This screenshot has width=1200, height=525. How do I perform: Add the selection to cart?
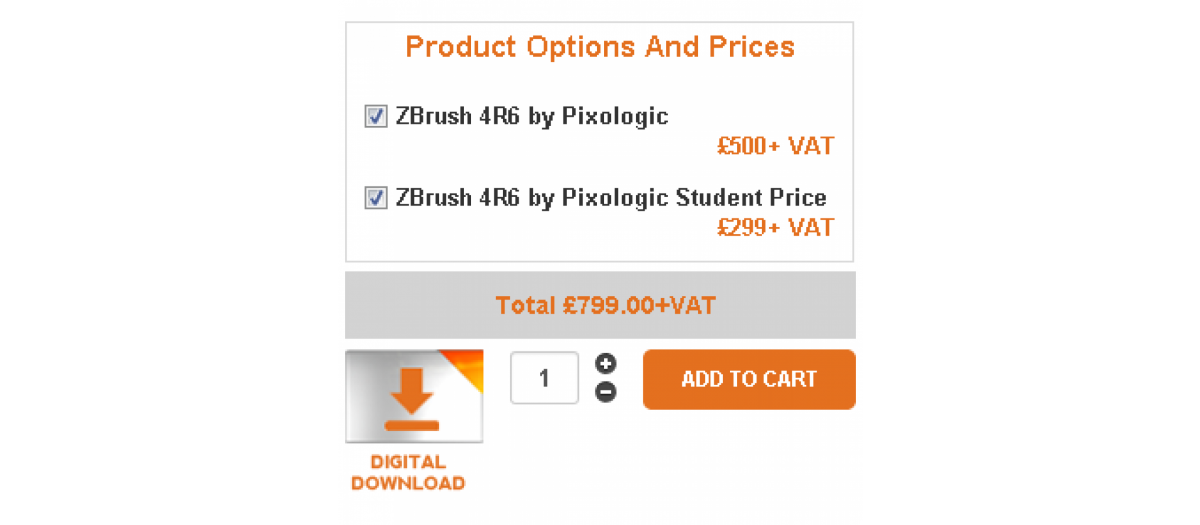click(x=749, y=379)
